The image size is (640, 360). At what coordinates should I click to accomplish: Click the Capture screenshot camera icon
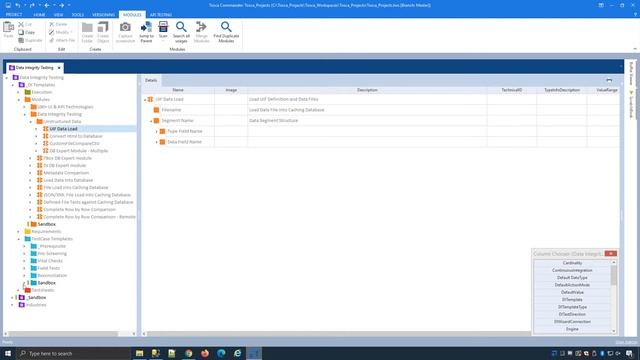pyautogui.click(x=125, y=27)
